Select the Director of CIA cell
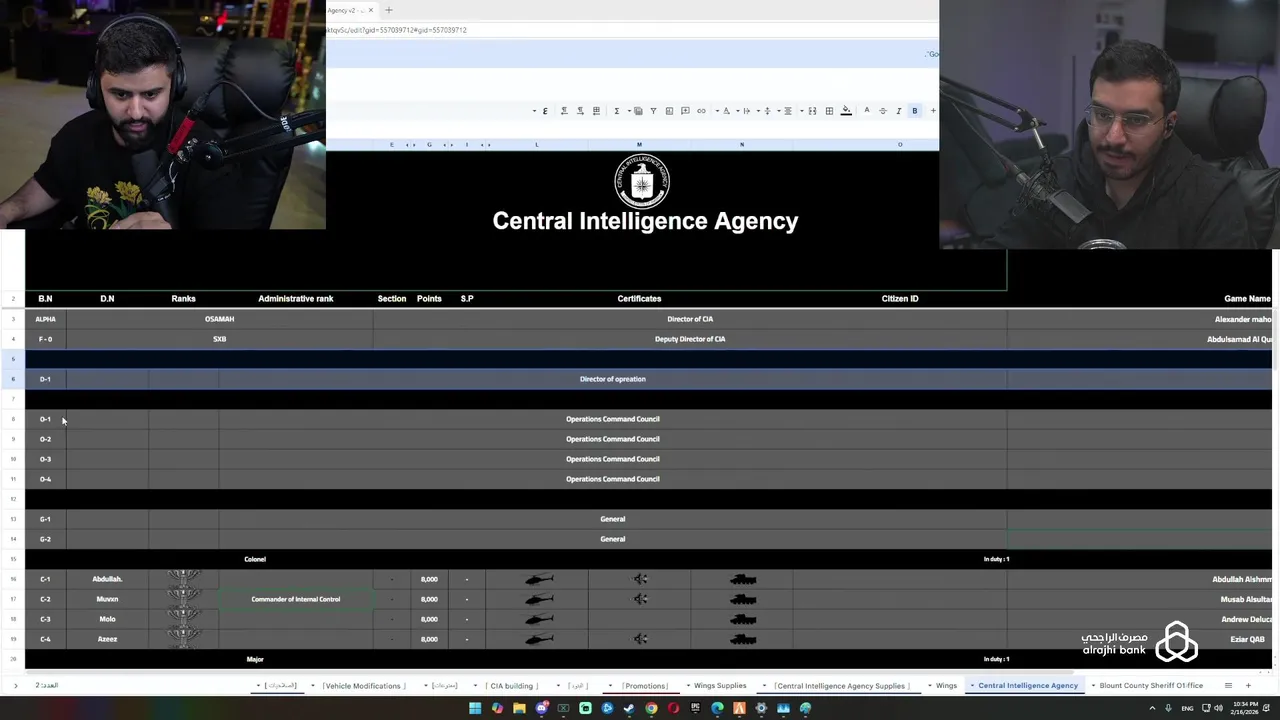Viewport: 1280px width, 720px height. coord(690,319)
